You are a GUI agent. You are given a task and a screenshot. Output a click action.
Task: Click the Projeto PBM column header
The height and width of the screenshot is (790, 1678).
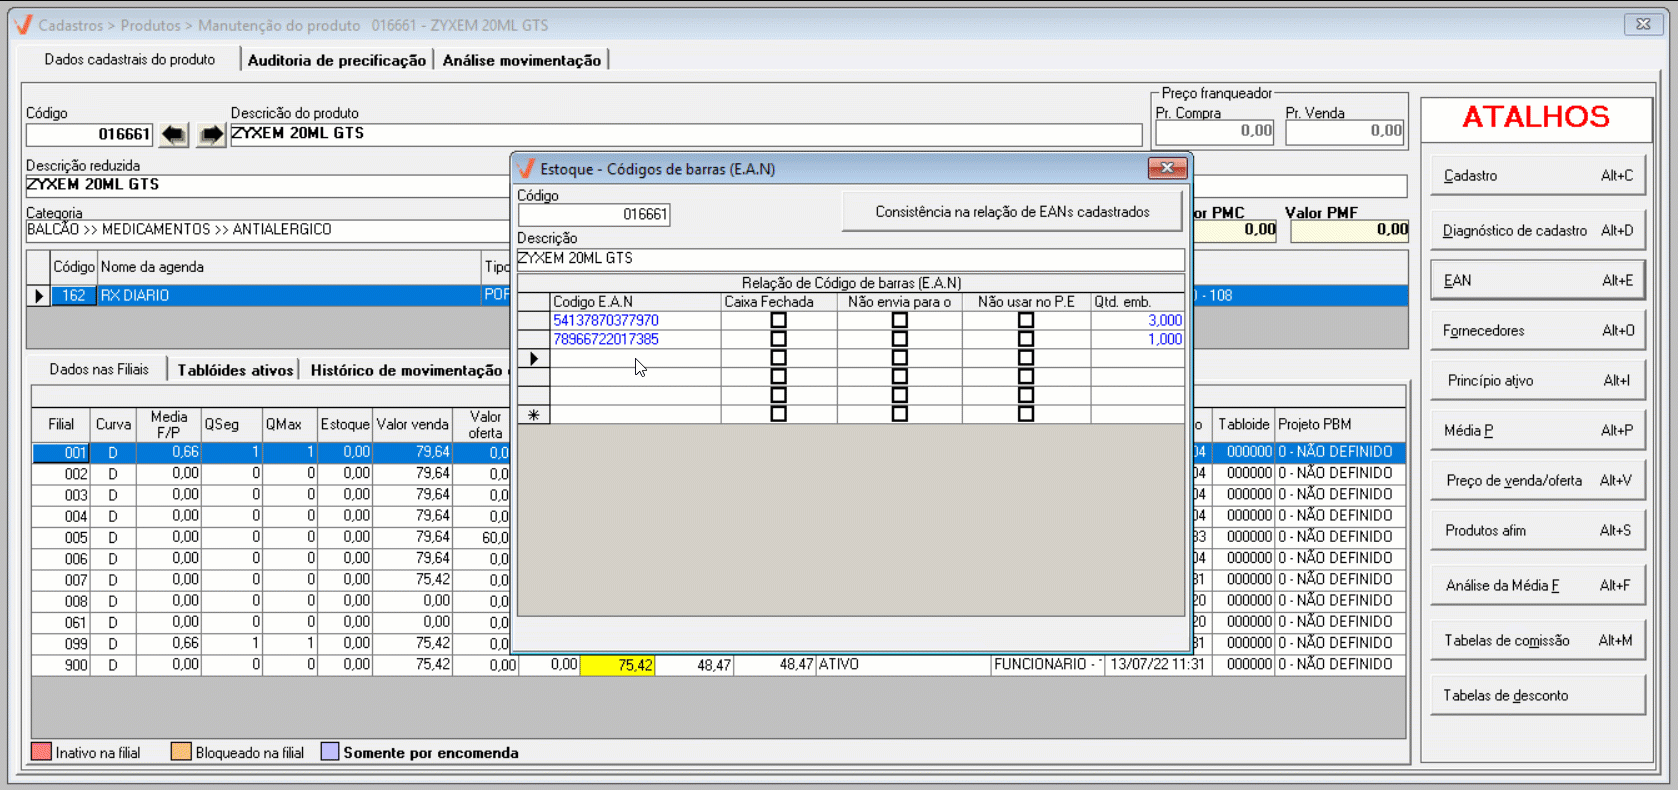pos(1340,424)
